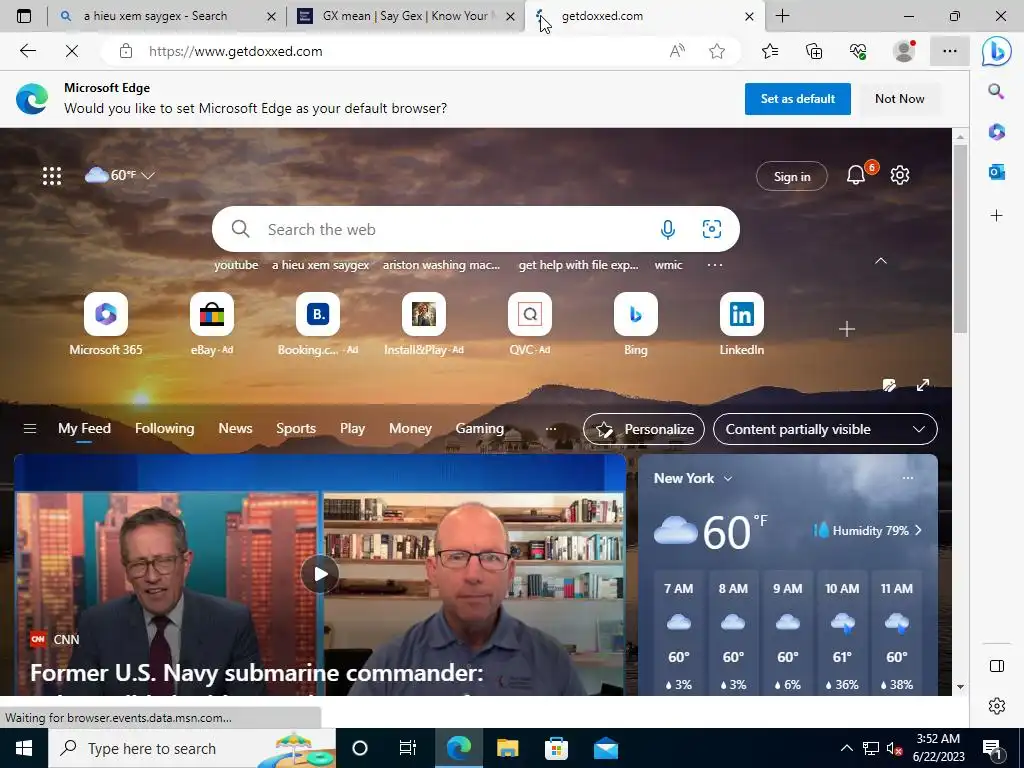Image resolution: width=1024 pixels, height=768 pixels.
Task: Open the sidebar settings gear at bottom
Action: click(996, 706)
